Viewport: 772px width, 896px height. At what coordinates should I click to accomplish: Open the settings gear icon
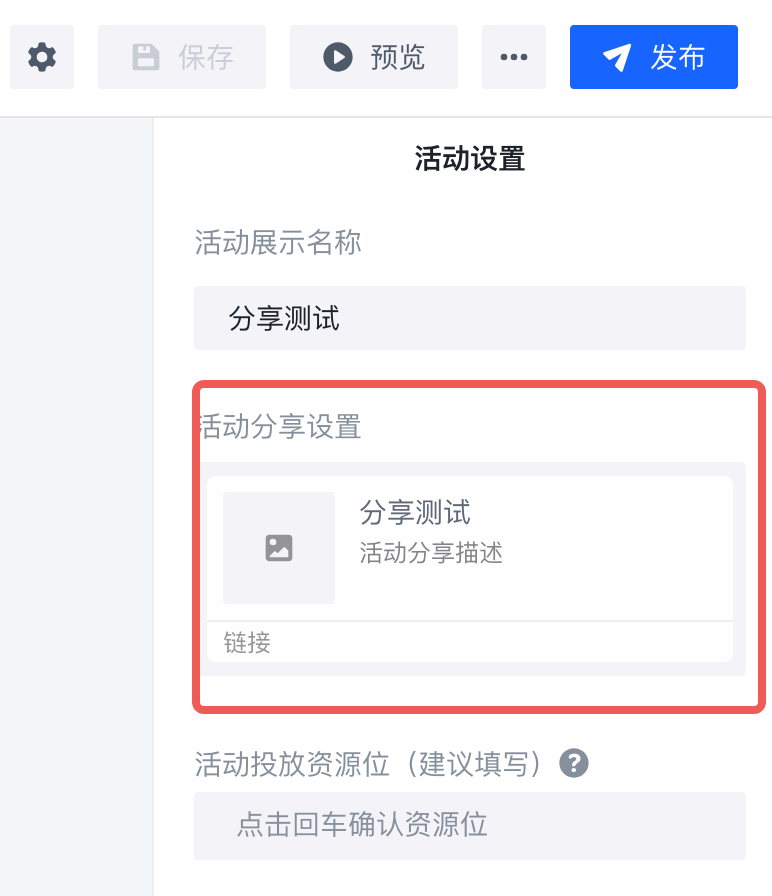42,57
